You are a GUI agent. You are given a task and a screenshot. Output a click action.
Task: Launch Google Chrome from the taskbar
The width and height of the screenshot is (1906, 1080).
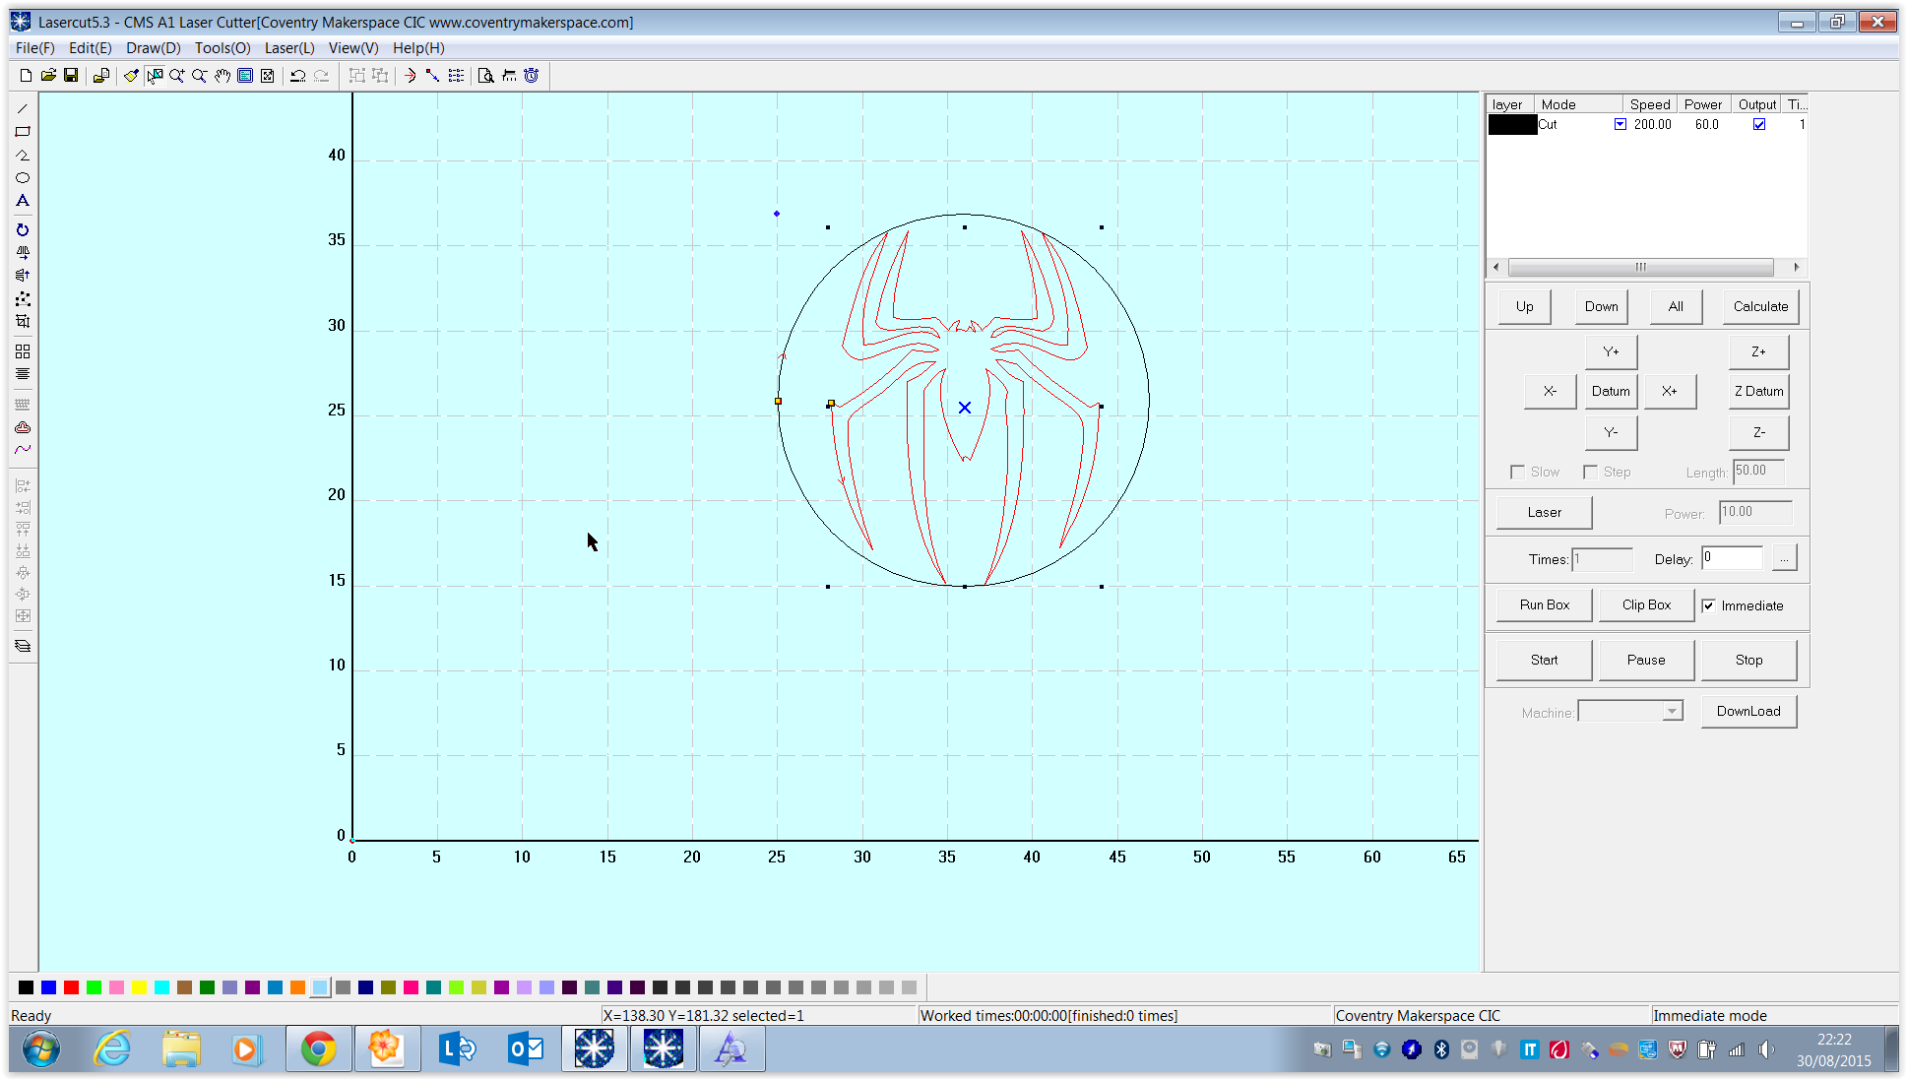tap(318, 1049)
